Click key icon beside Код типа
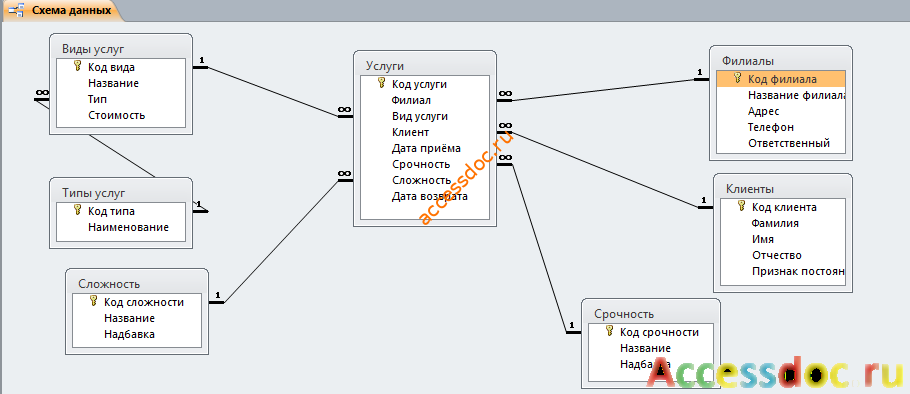 (78, 210)
